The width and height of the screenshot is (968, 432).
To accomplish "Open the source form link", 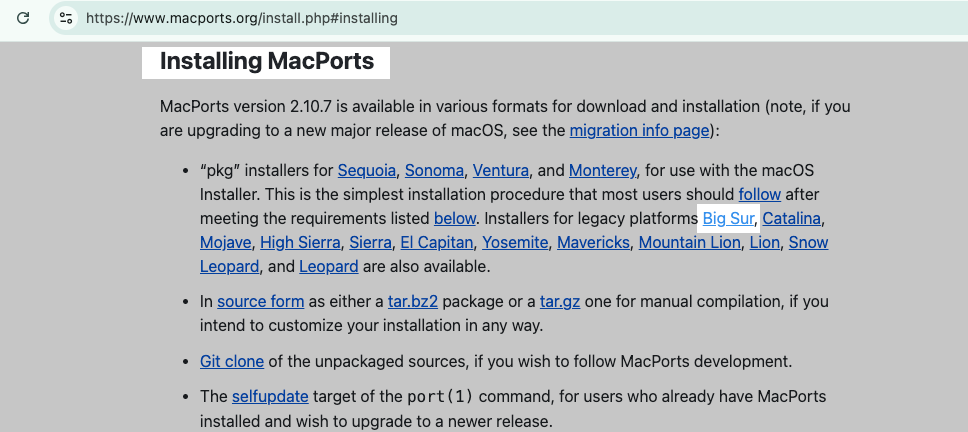I will [x=261, y=302].
